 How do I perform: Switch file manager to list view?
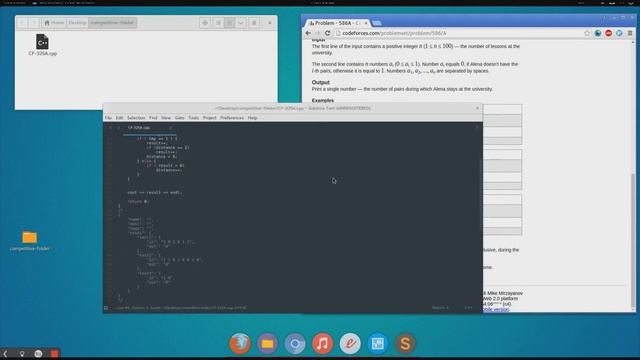(218, 23)
